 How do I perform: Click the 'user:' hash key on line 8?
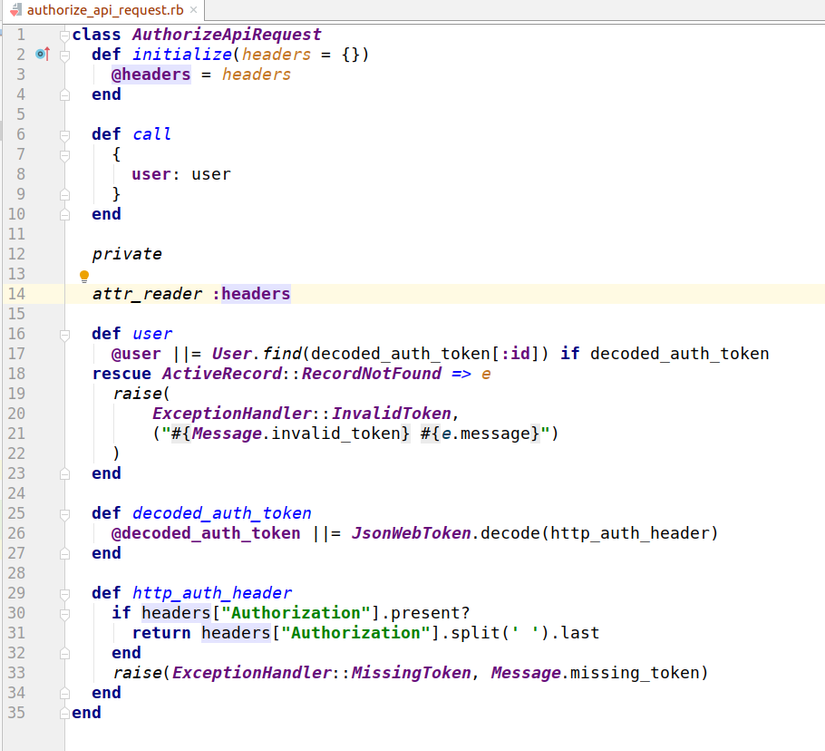(x=155, y=174)
